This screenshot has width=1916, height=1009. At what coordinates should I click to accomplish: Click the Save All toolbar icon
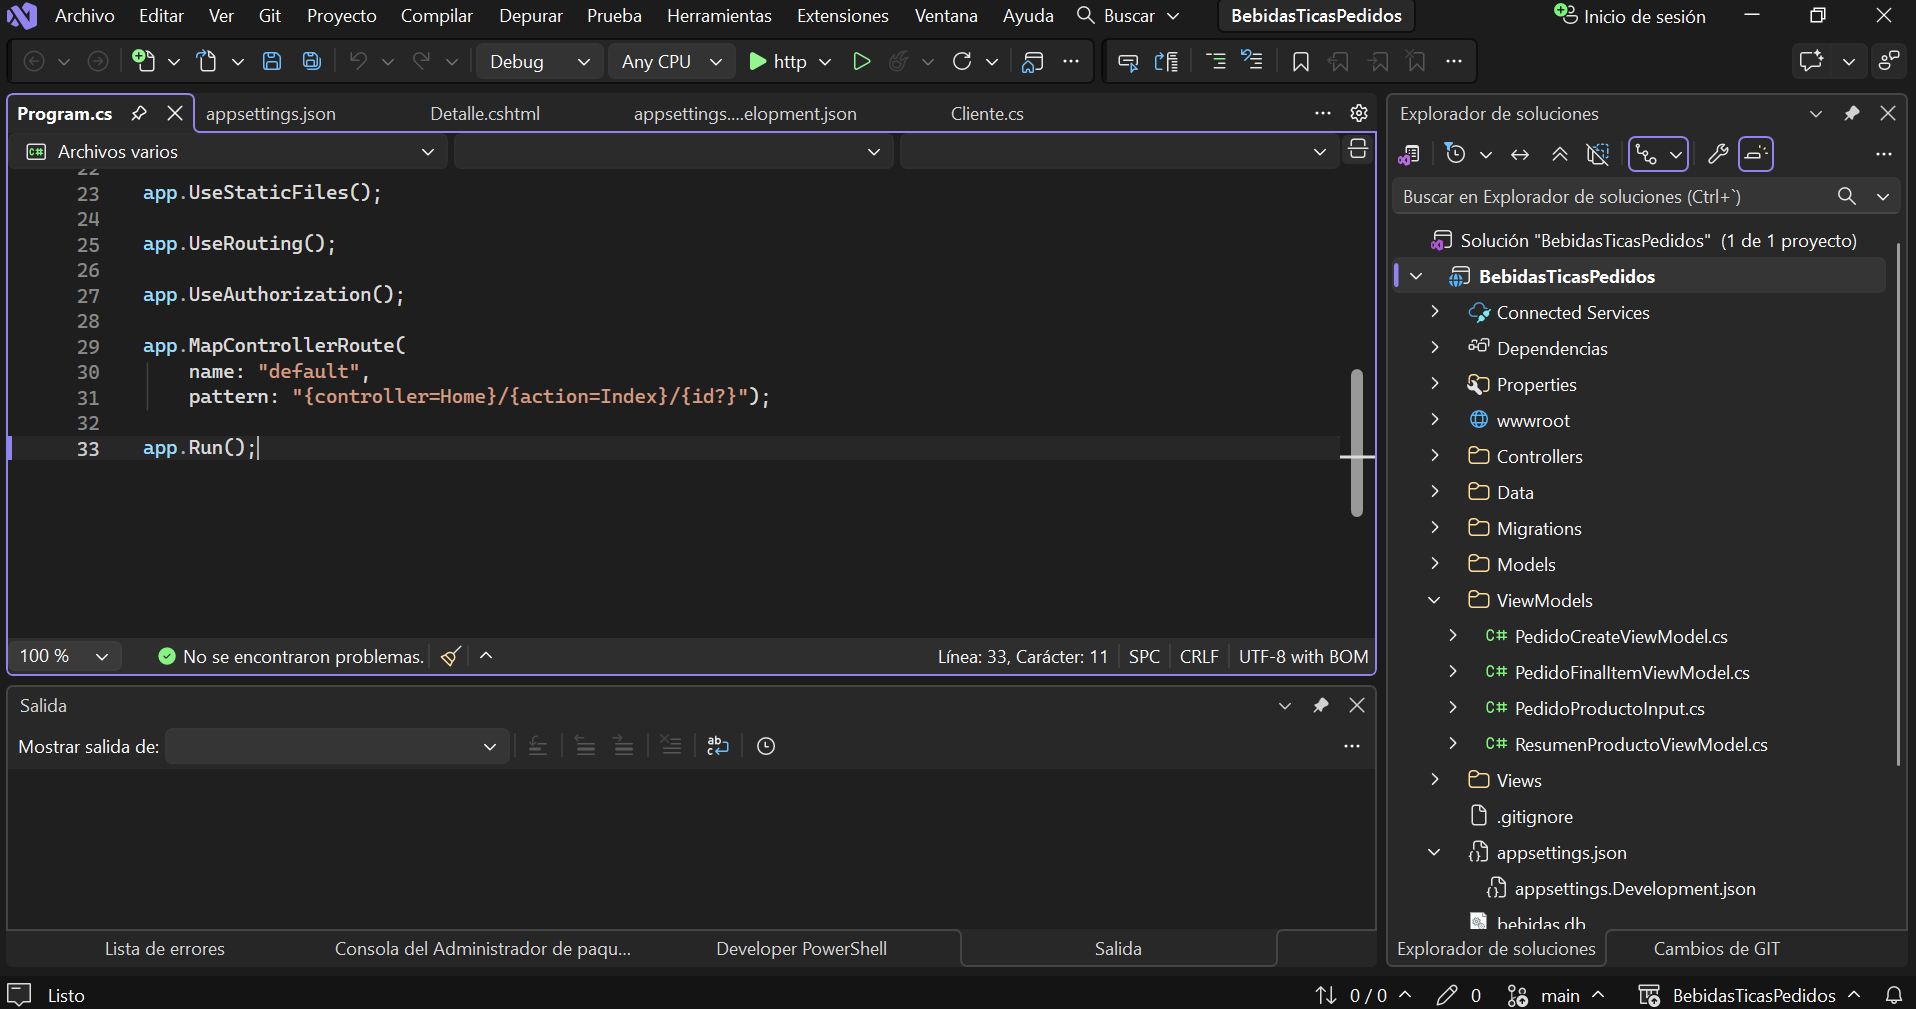click(x=312, y=61)
